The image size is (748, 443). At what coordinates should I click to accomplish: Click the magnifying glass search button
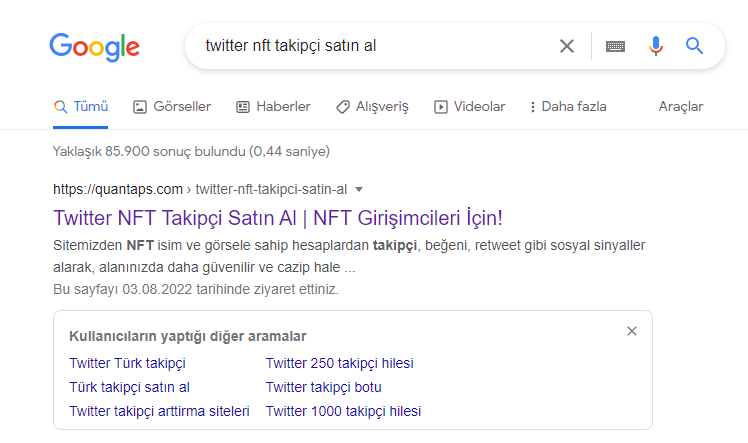pos(694,46)
